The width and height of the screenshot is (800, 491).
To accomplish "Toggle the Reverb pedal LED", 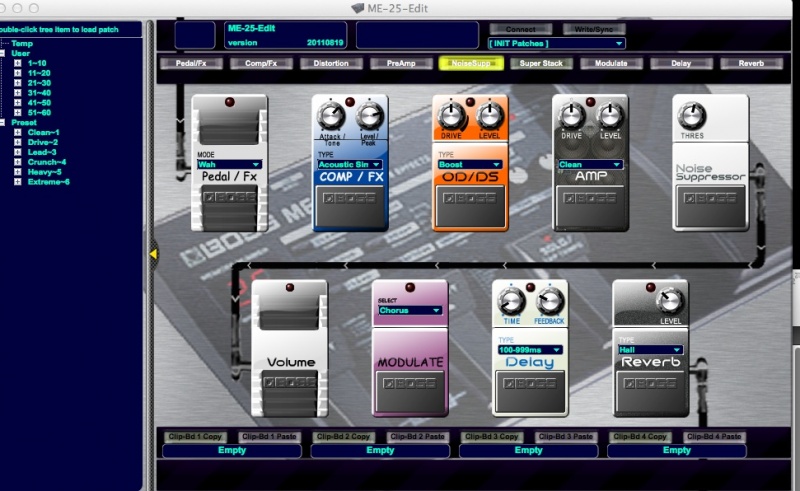I will pos(651,287).
